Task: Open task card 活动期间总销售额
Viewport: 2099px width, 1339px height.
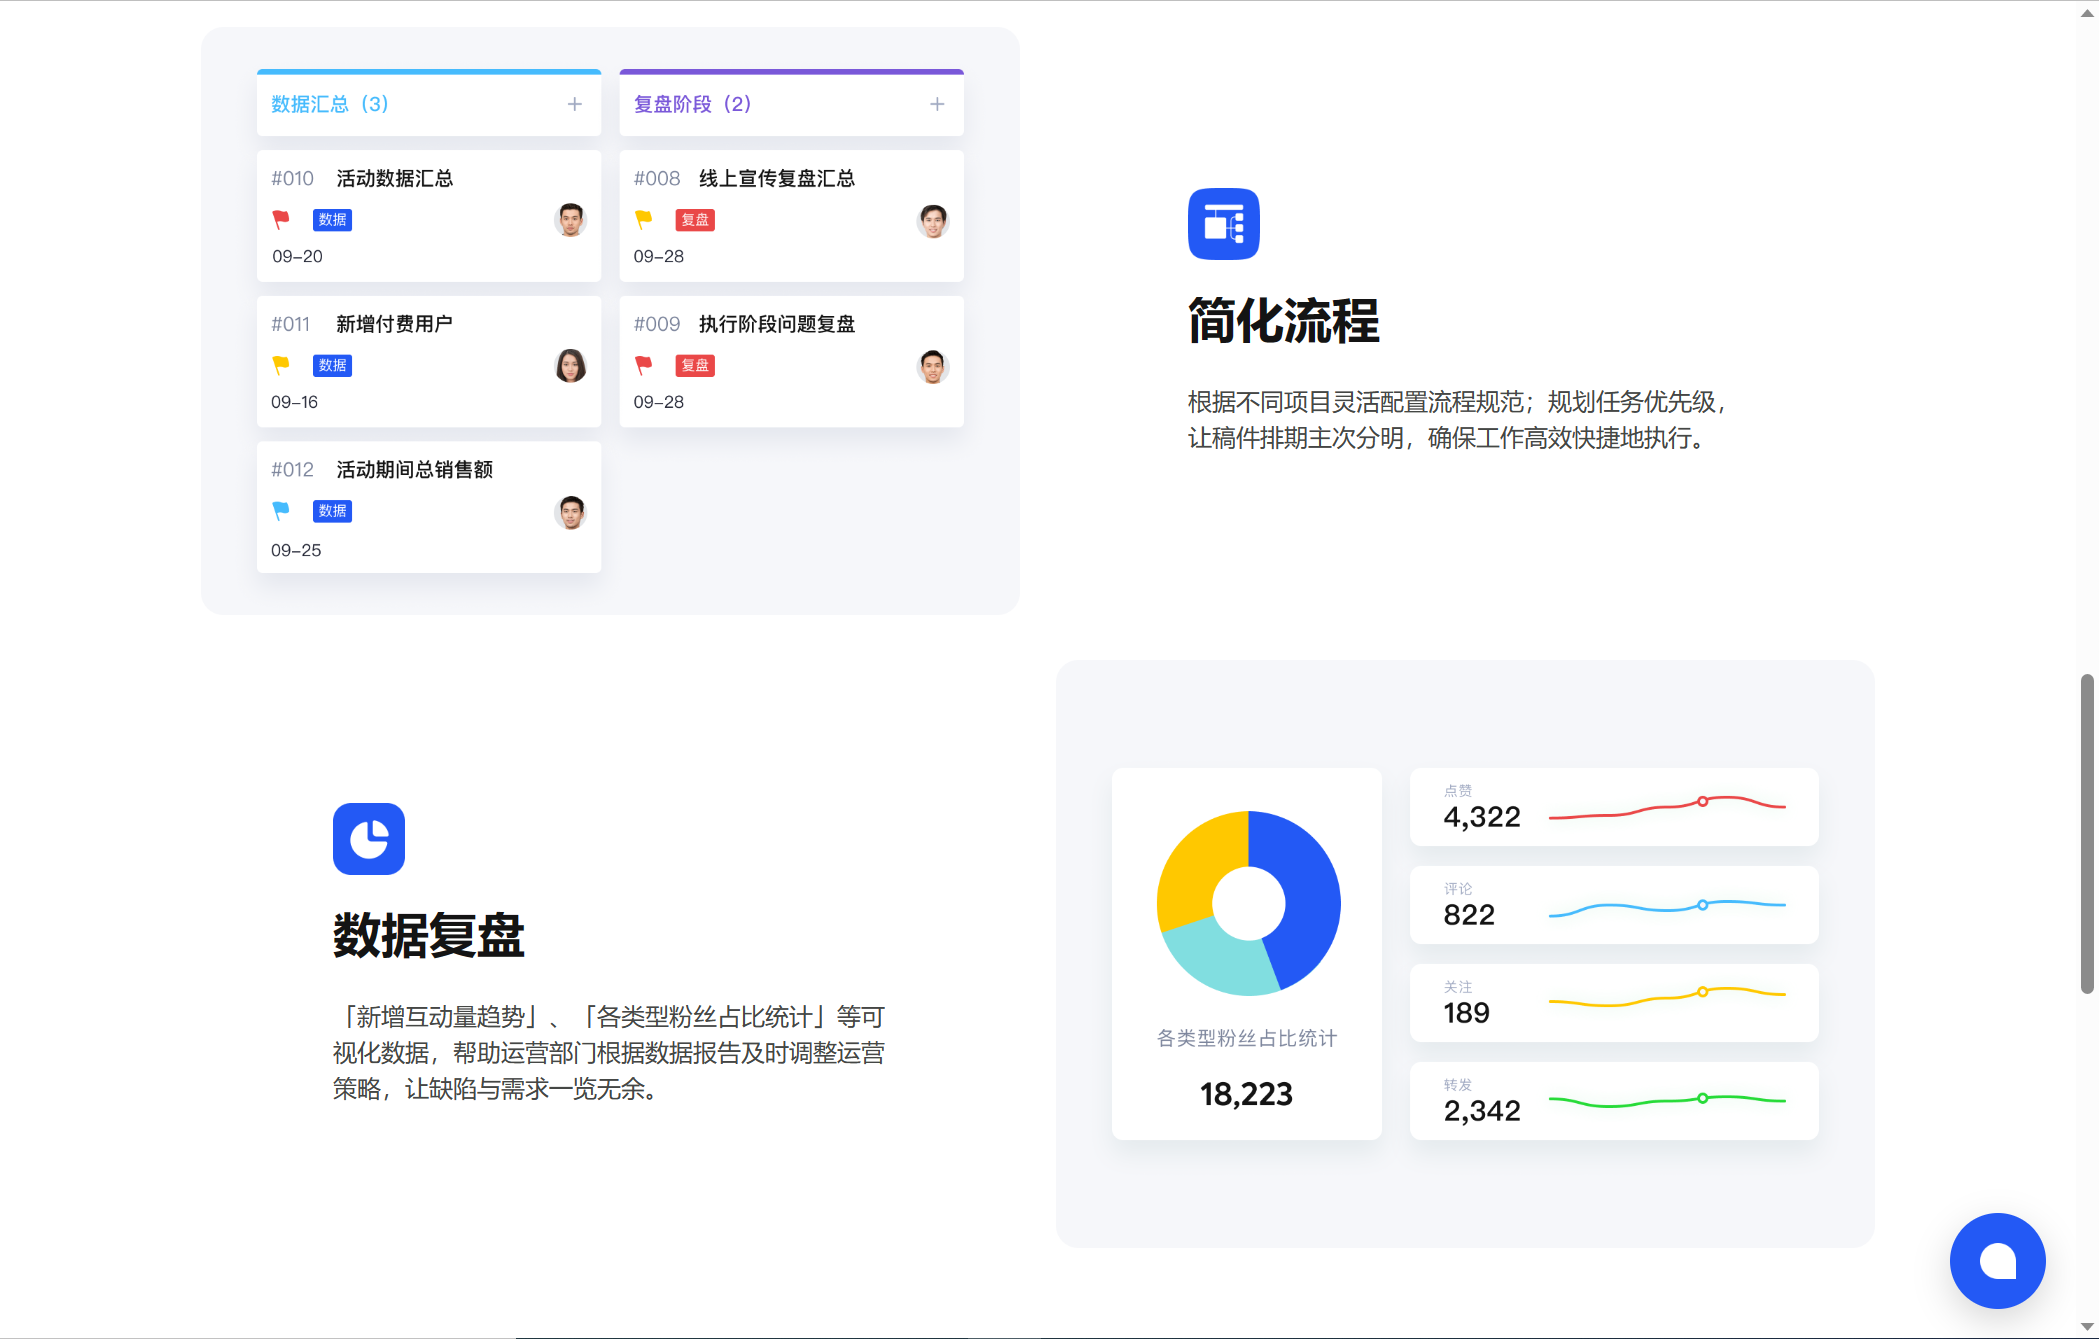Action: click(x=414, y=470)
